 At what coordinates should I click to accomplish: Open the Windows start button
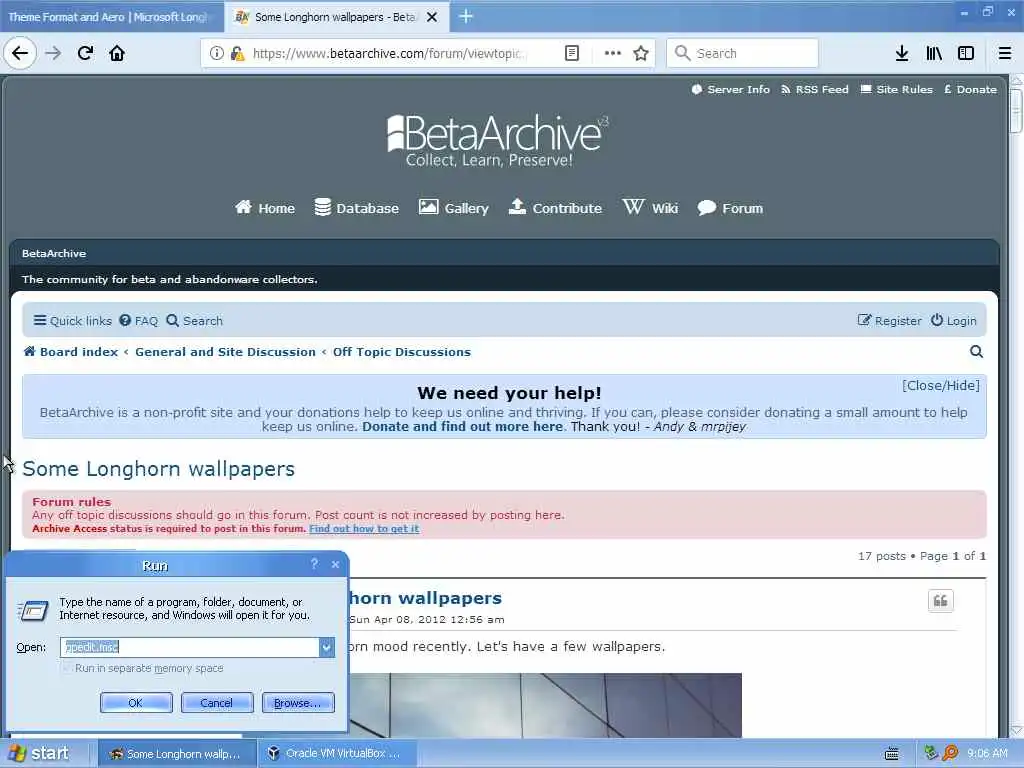coord(40,754)
